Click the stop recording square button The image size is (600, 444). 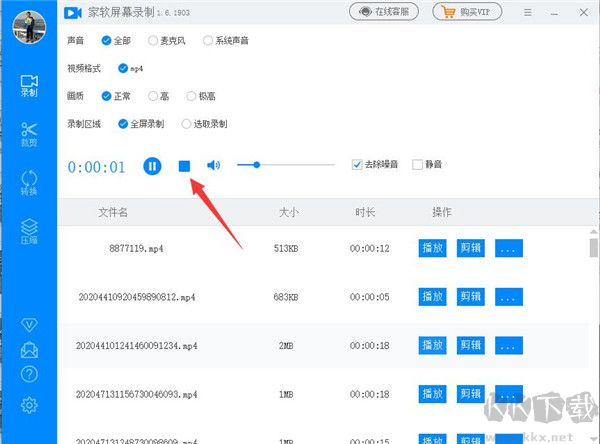coord(184,166)
